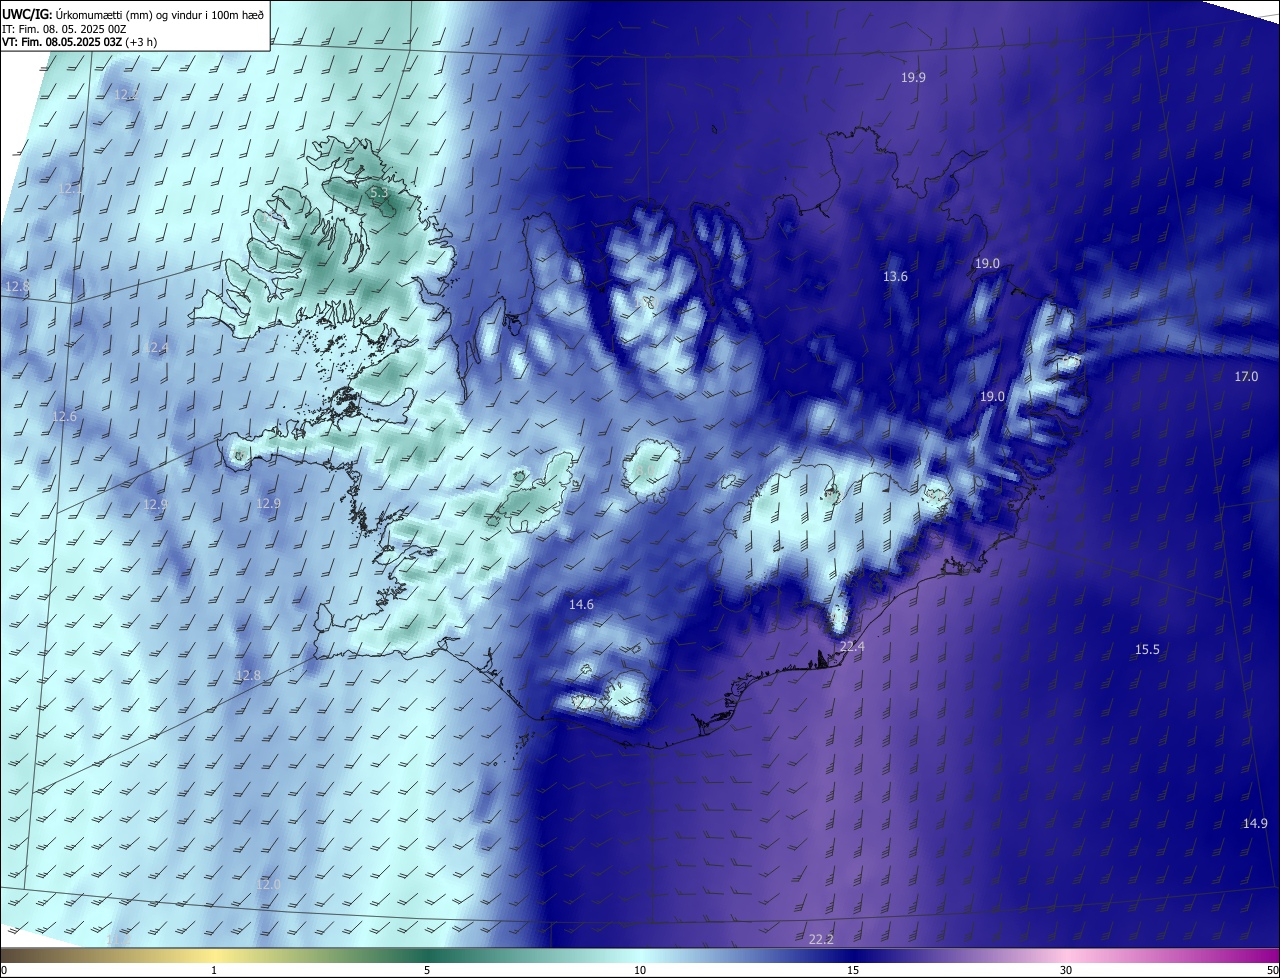The image size is (1280, 978).
Task: Click the 14.9 value label
Action: click(1255, 824)
